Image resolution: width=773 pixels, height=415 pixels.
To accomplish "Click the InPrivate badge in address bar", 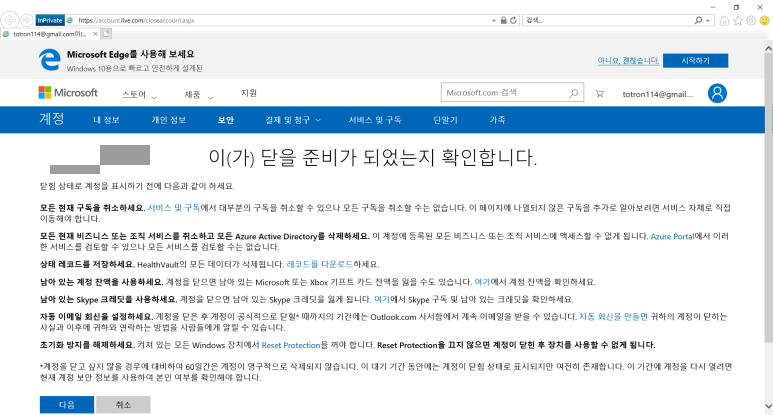I will point(50,20).
